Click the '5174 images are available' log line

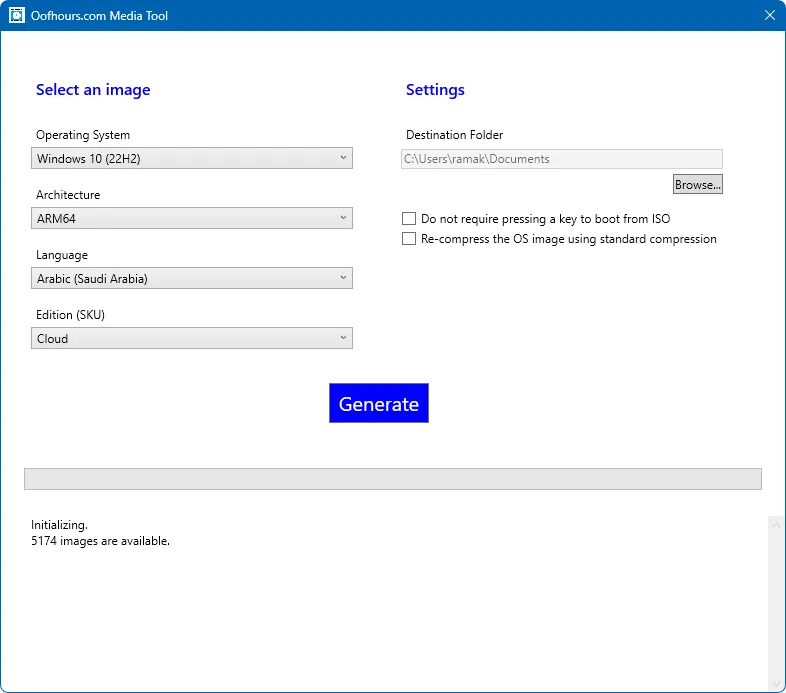point(100,541)
